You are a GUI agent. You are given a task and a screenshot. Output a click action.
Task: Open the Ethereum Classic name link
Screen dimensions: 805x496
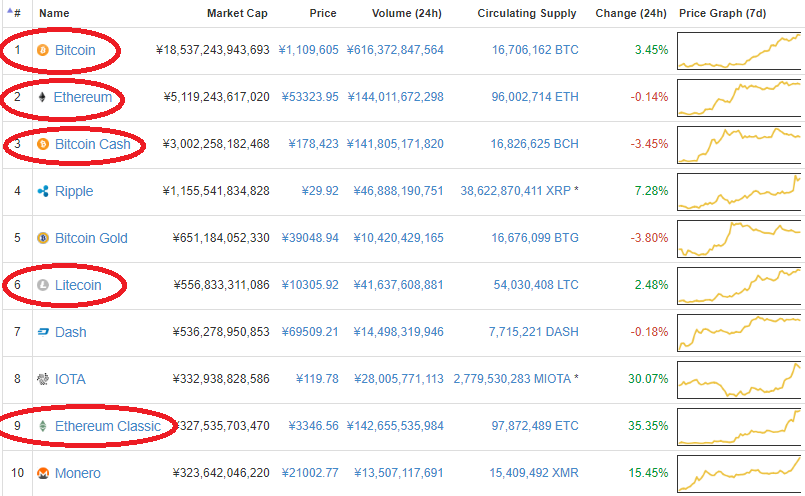pyautogui.click(x=108, y=426)
